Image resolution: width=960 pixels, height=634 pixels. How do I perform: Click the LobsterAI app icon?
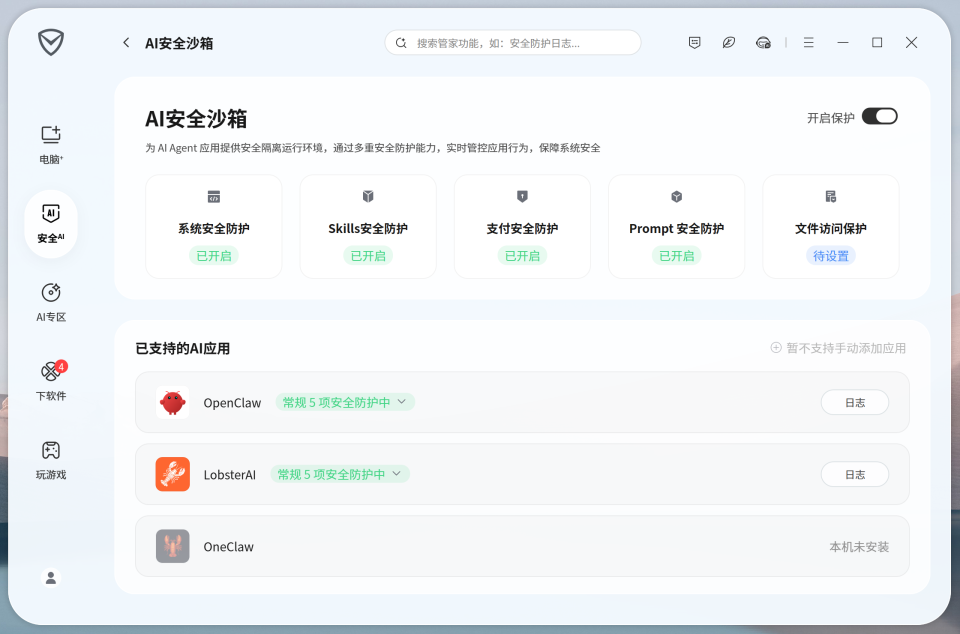(172, 474)
